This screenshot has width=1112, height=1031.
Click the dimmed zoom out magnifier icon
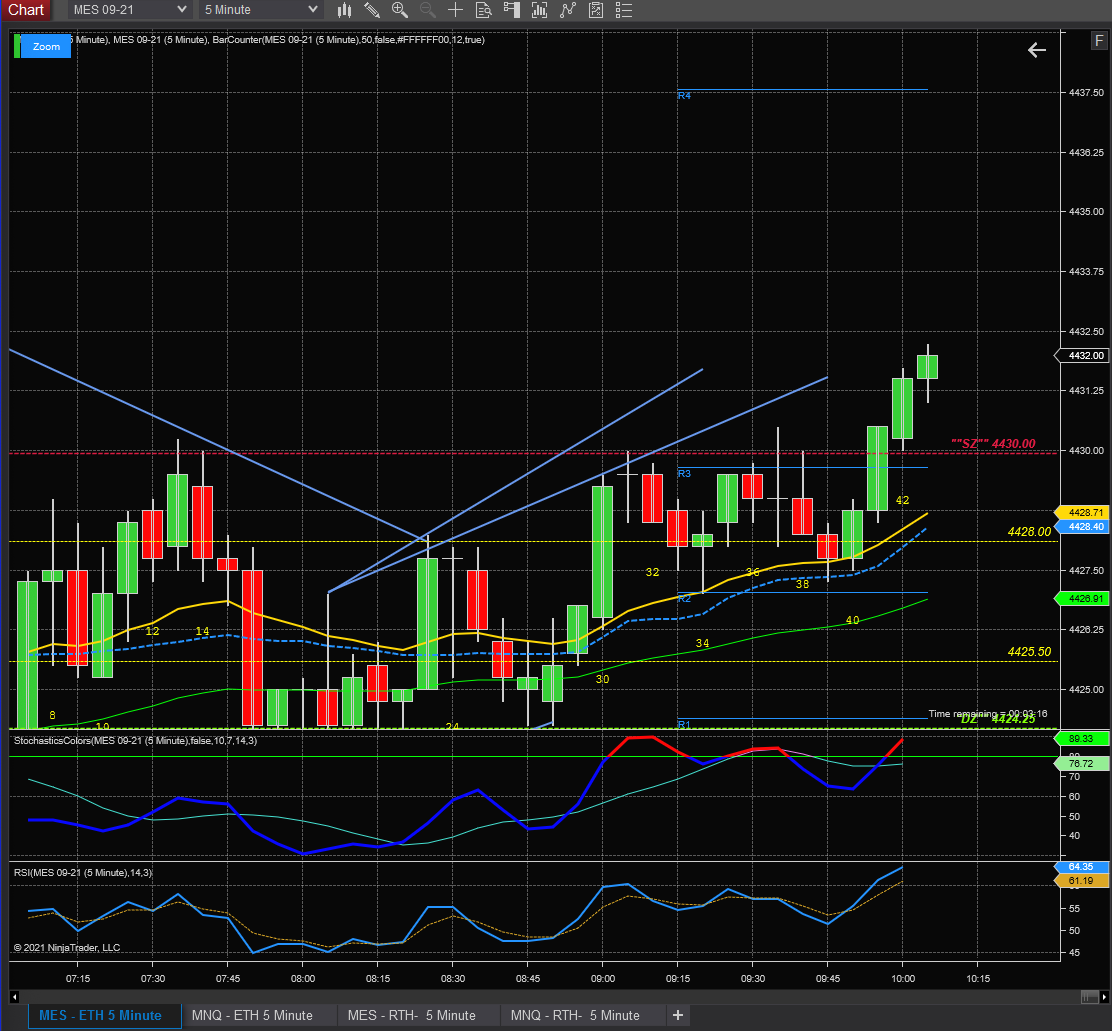[428, 10]
